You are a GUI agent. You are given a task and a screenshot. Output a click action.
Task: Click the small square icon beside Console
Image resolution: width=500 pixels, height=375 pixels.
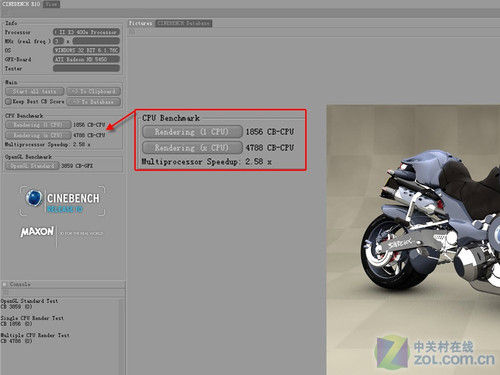click(x=5, y=284)
